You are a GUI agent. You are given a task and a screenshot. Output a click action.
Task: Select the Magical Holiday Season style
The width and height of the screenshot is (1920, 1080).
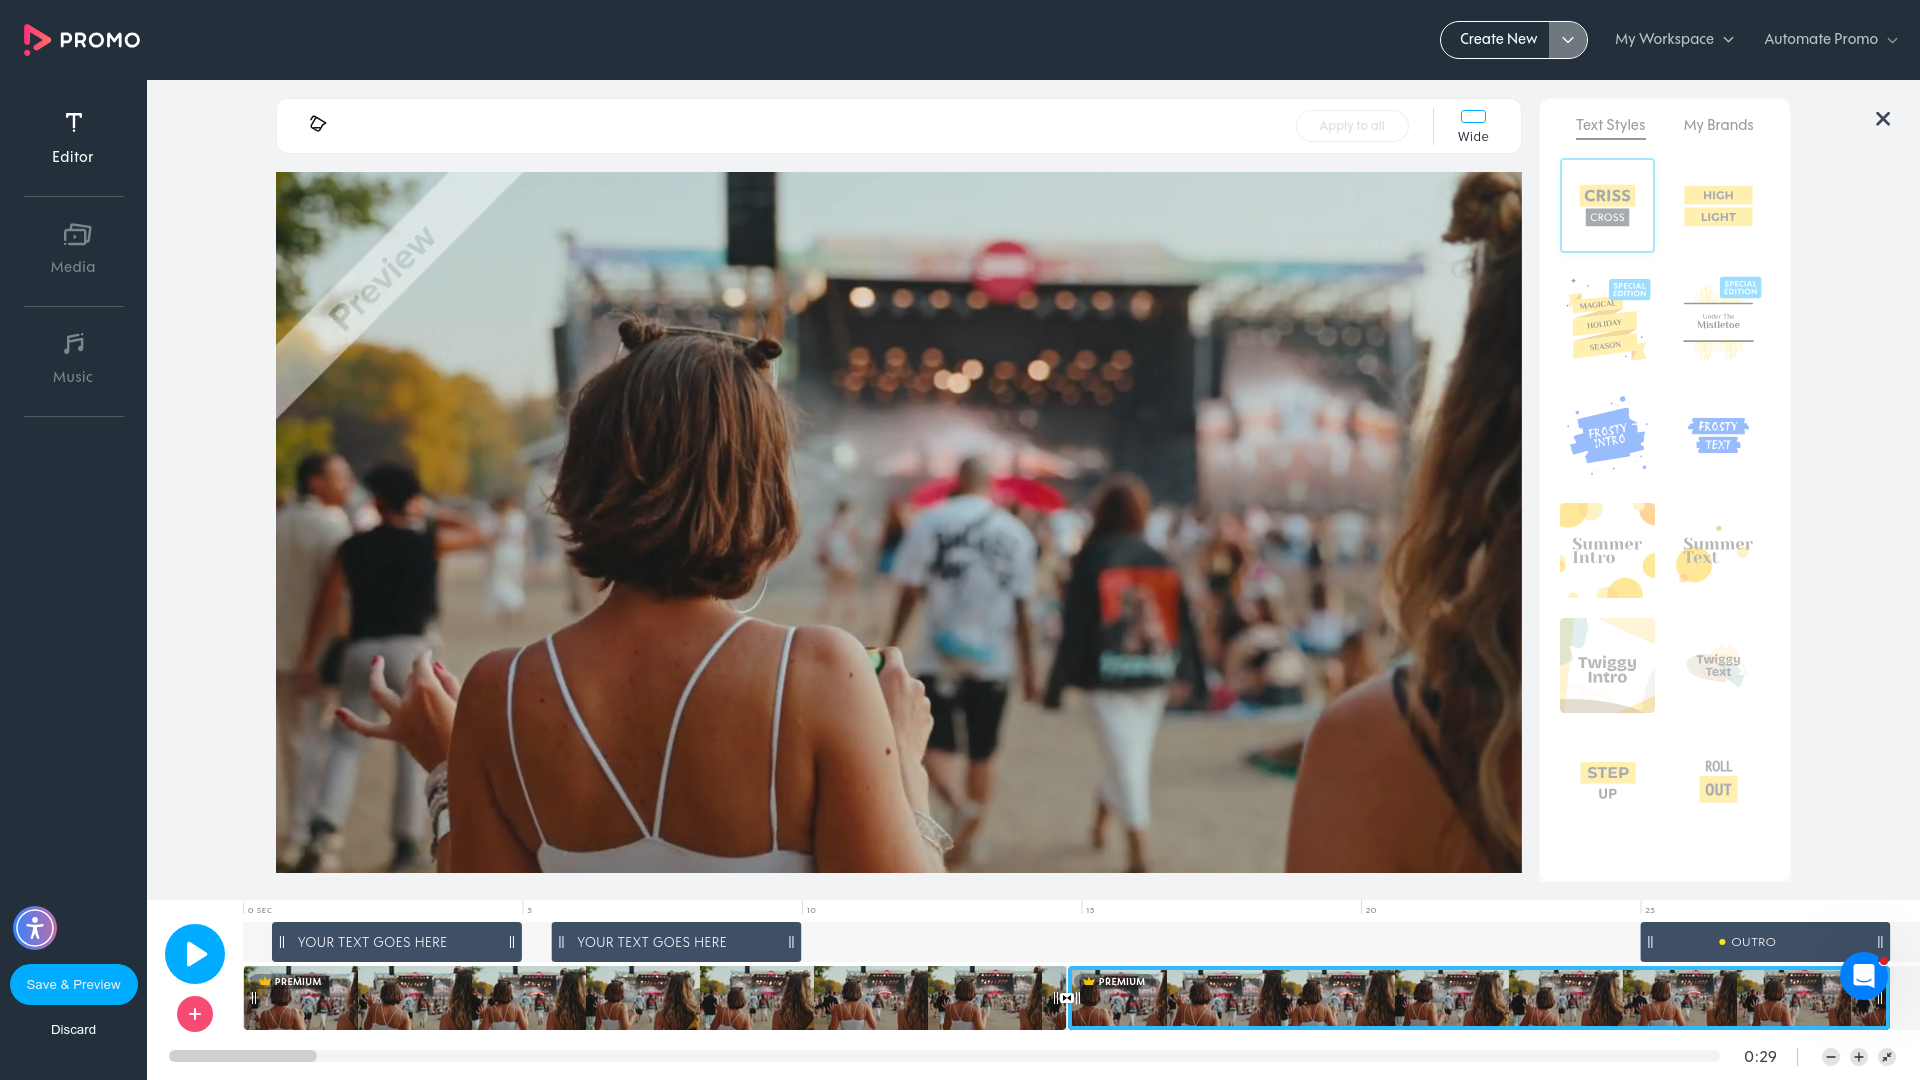tap(1607, 320)
